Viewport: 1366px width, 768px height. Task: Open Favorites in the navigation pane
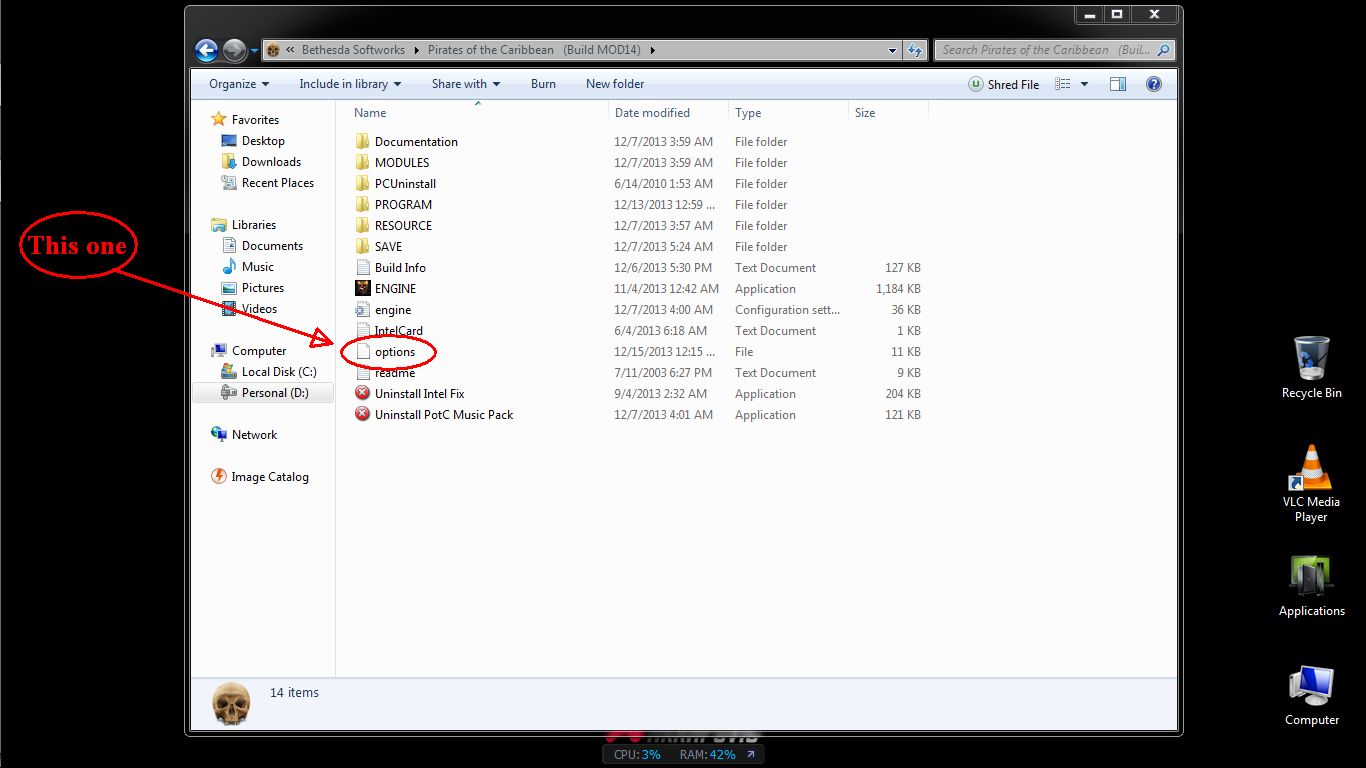point(255,120)
